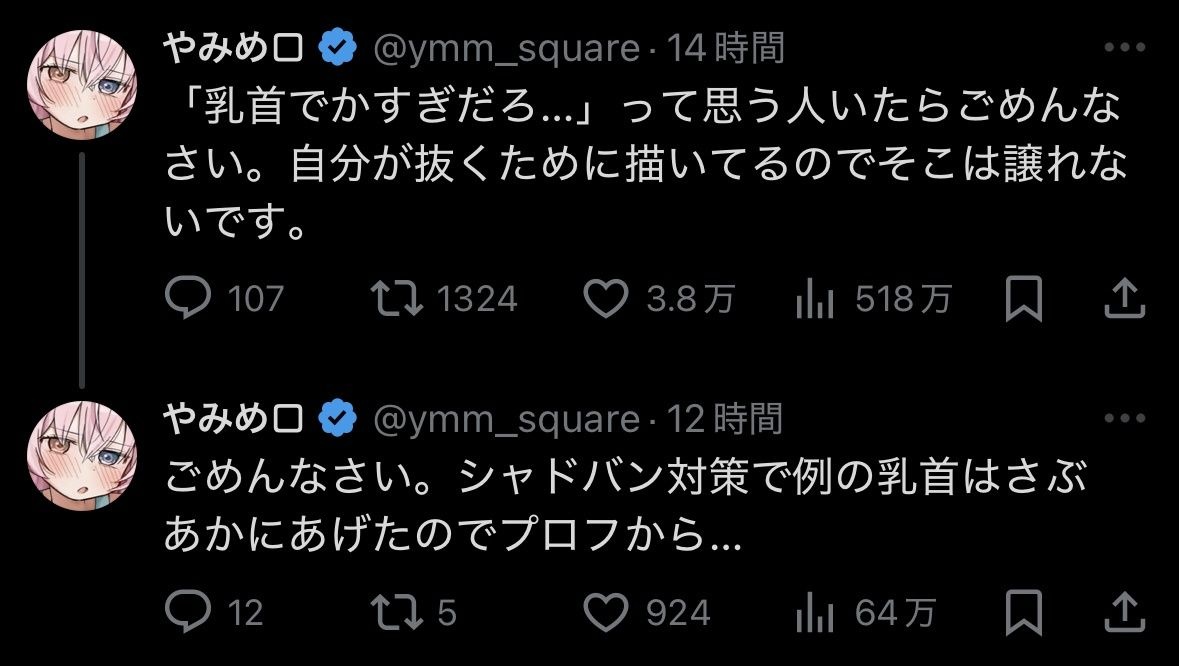Bookmark the first tweet
Viewport: 1179px width, 666px height.
pyautogui.click(x=1024, y=299)
